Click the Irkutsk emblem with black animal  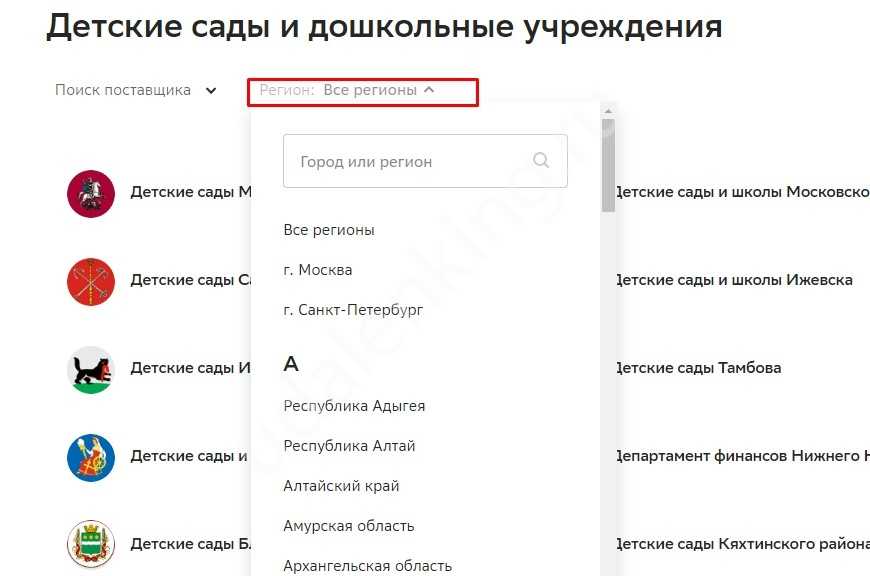(x=91, y=369)
